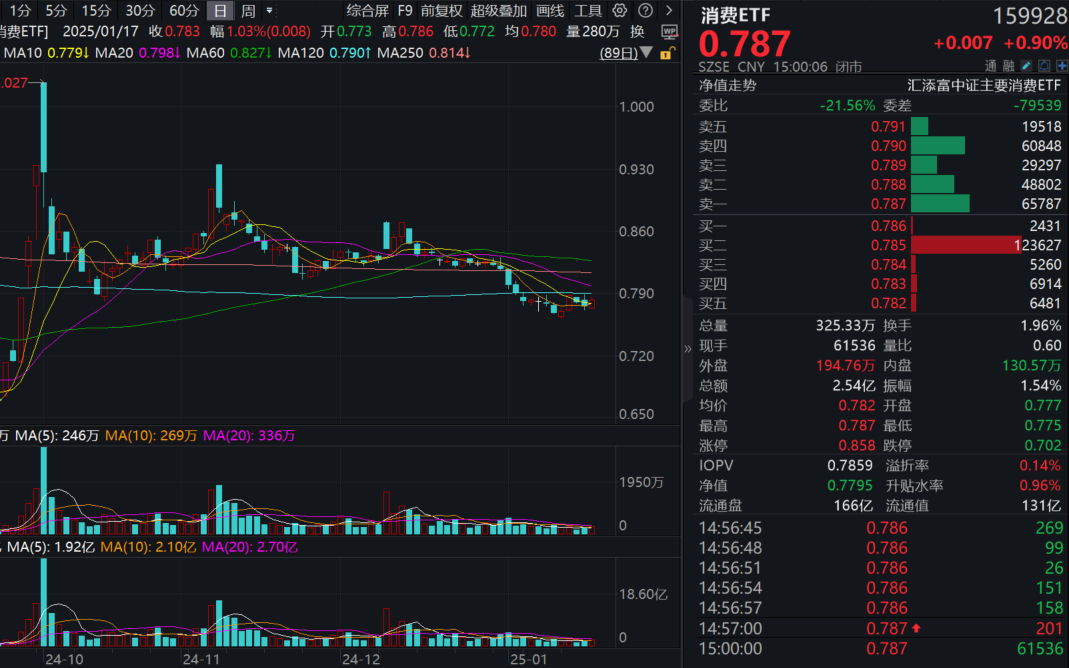Click the pencil edit icon near quote header
The image size is (1069, 668).
1026,65
